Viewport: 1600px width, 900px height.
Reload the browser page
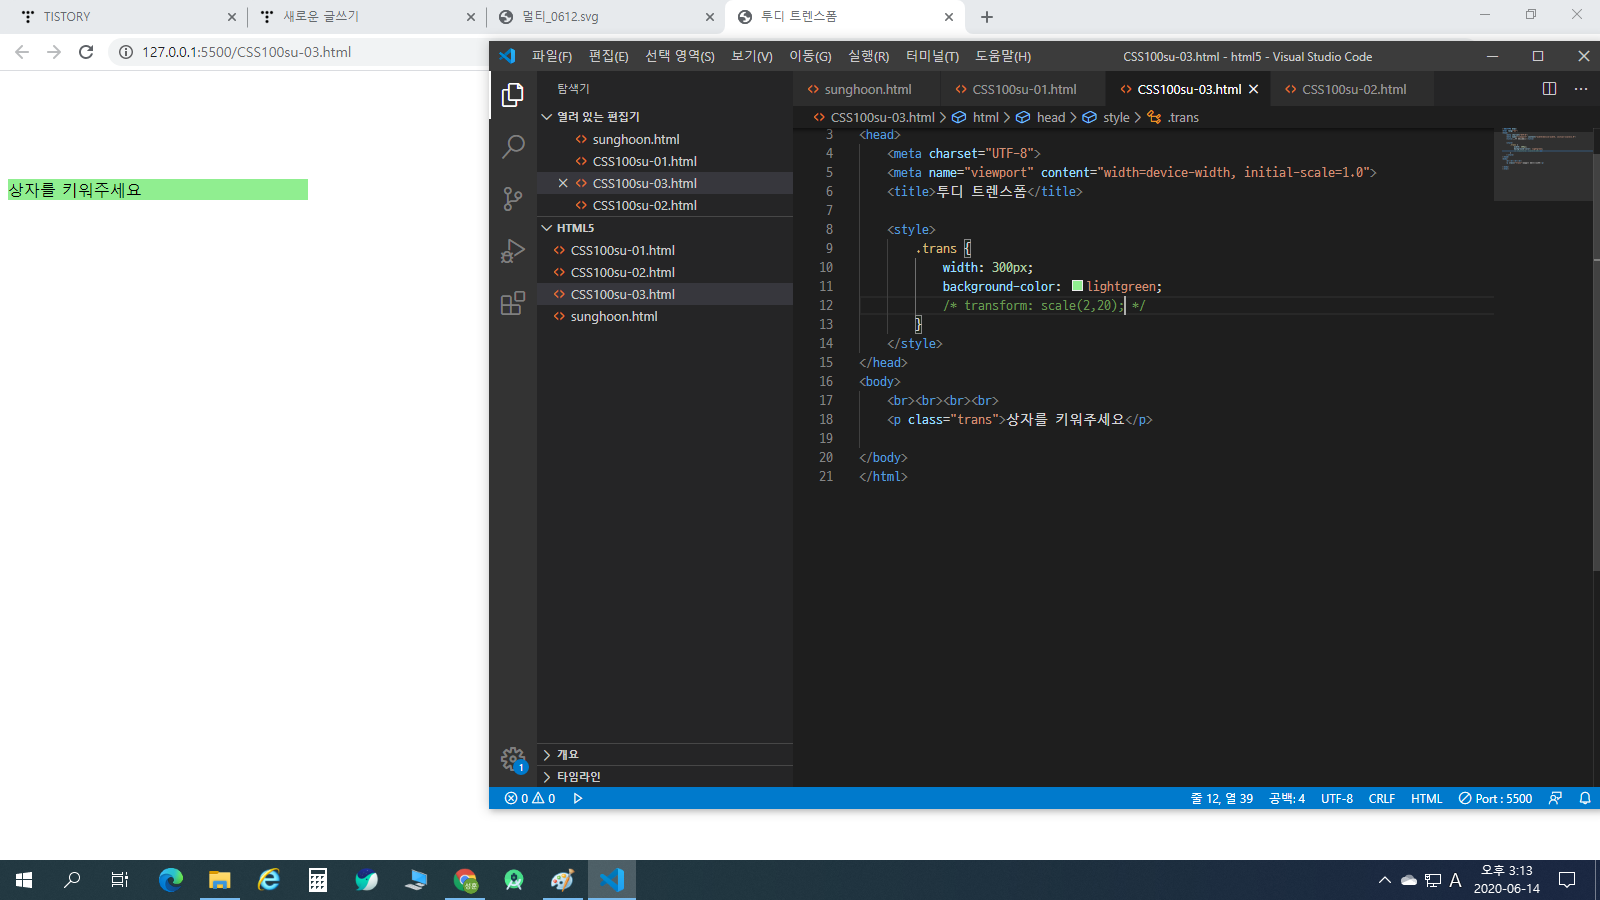click(x=86, y=52)
